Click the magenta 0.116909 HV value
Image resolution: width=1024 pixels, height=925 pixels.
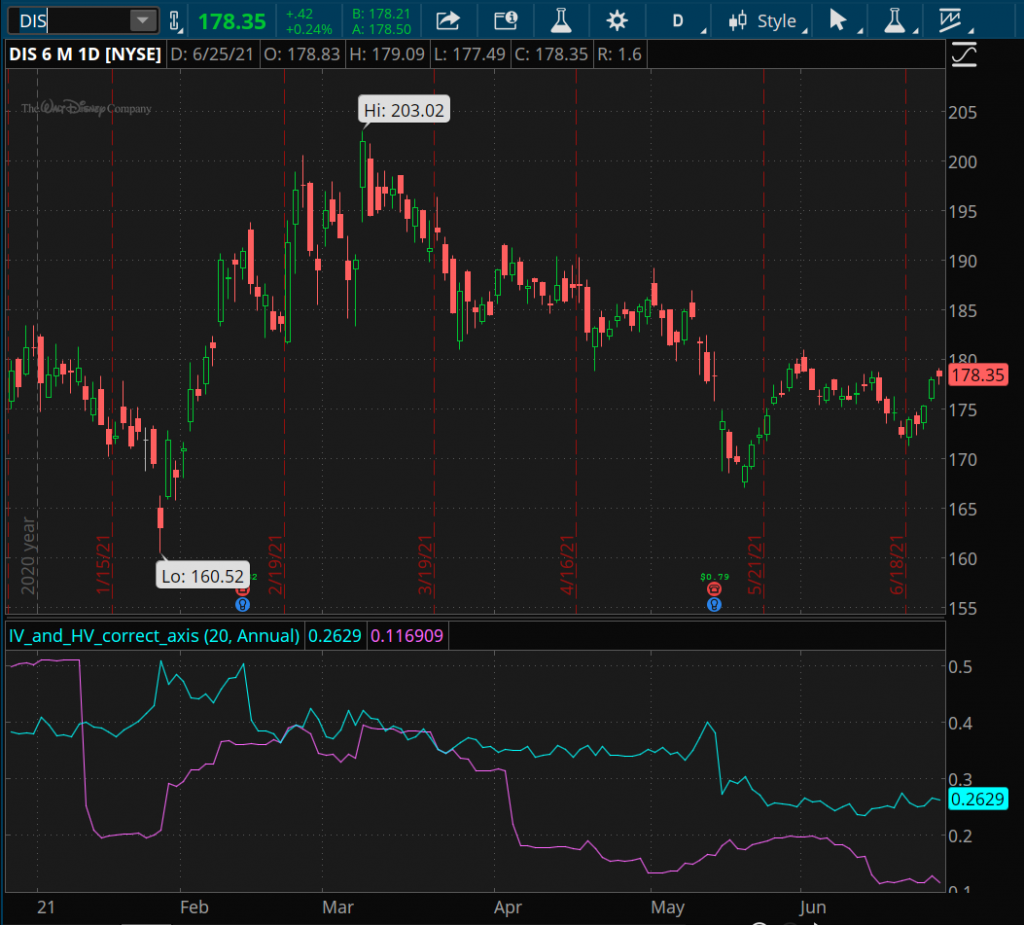click(407, 636)
